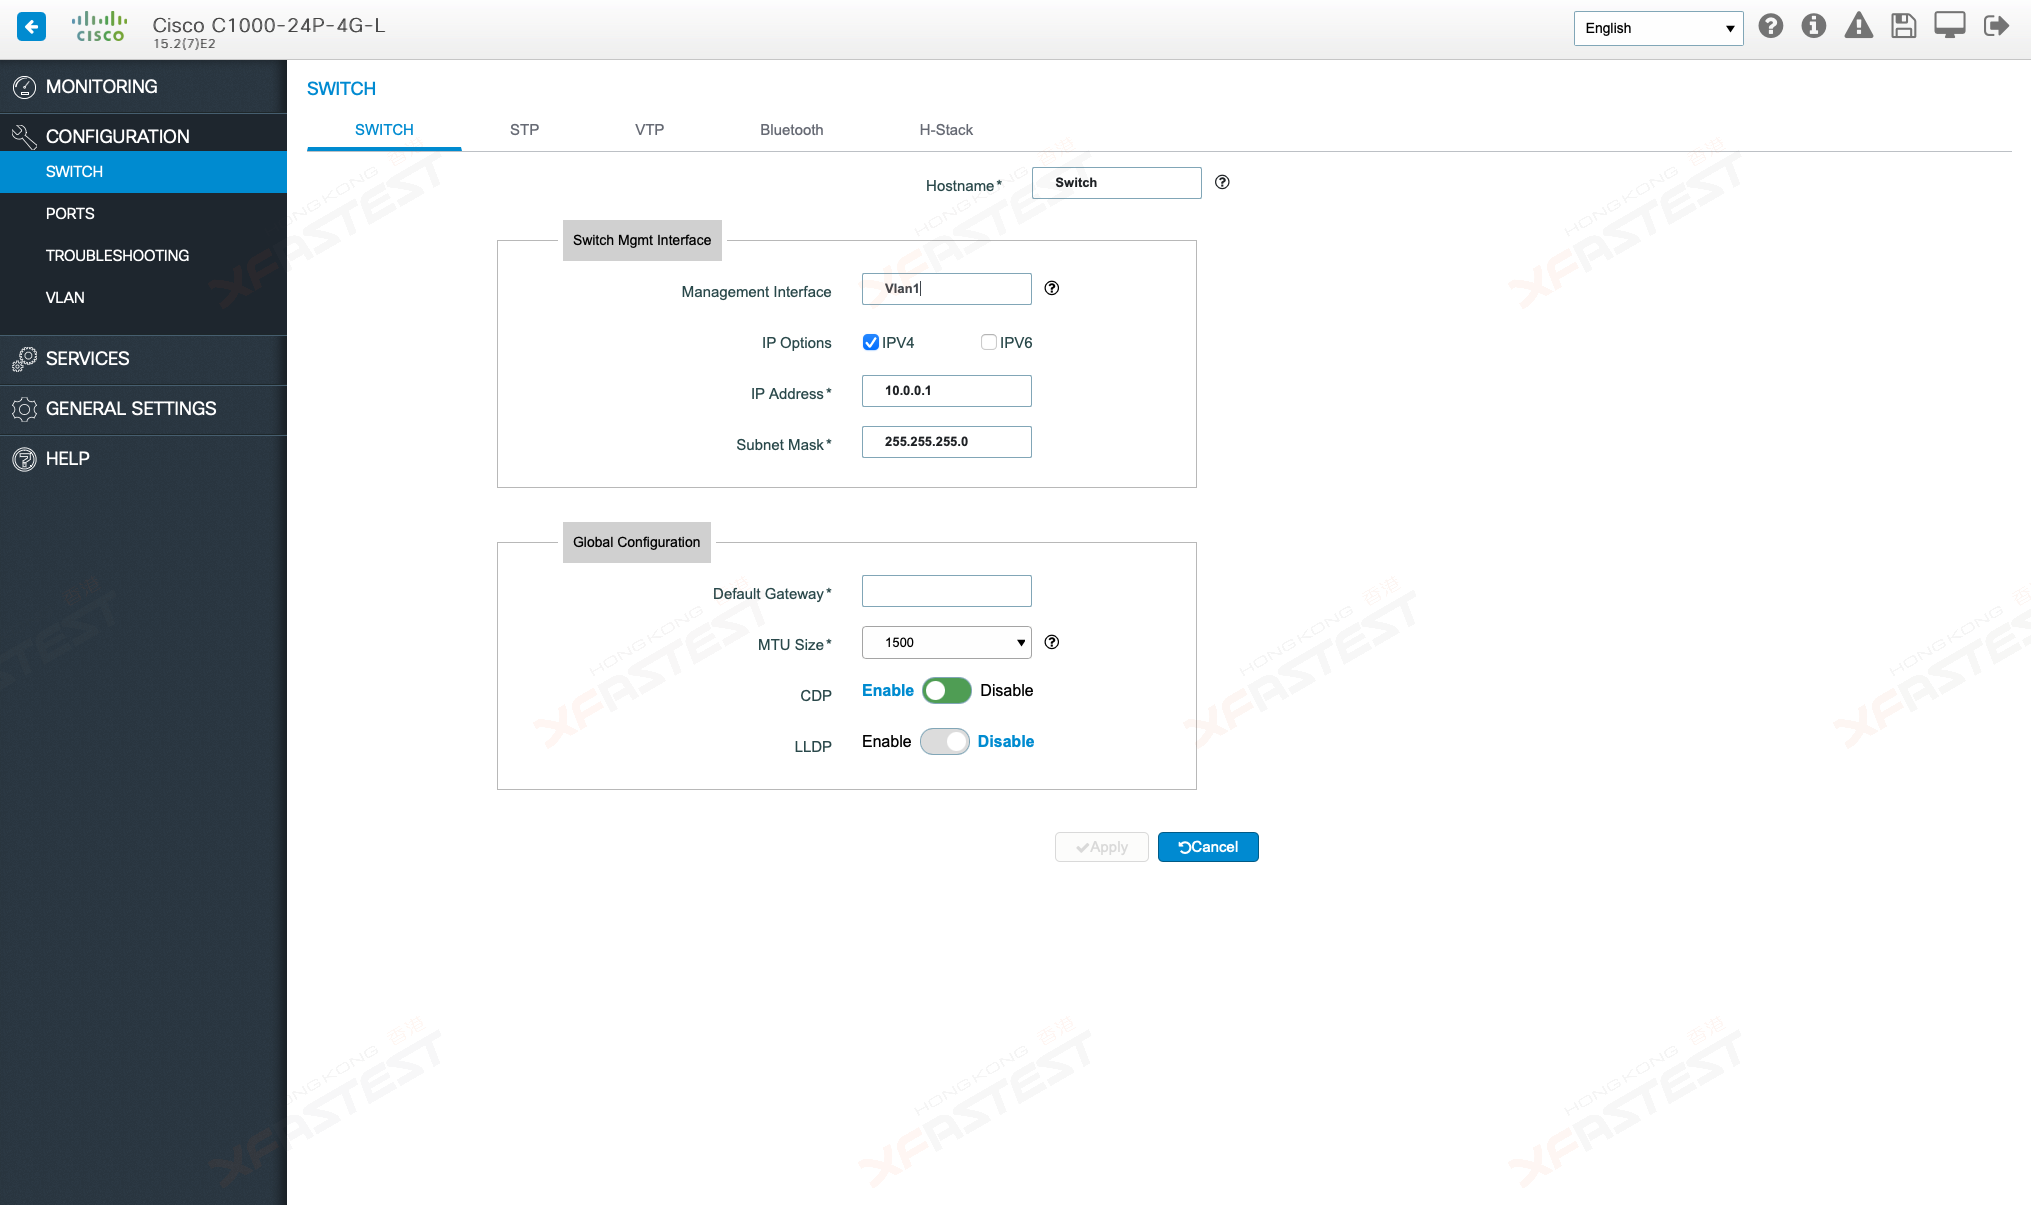Click the help icon next to Management Interface
2031x1205 pixels.
point(1052,288)
